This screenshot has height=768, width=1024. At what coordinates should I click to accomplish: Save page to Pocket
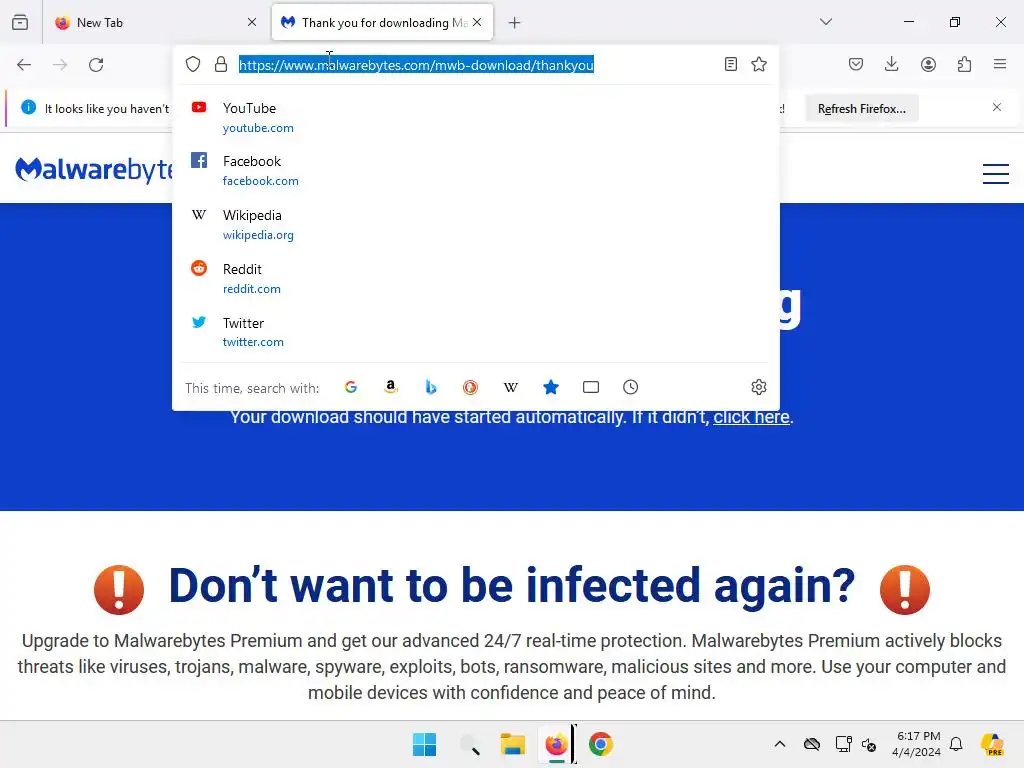[856, 64]
